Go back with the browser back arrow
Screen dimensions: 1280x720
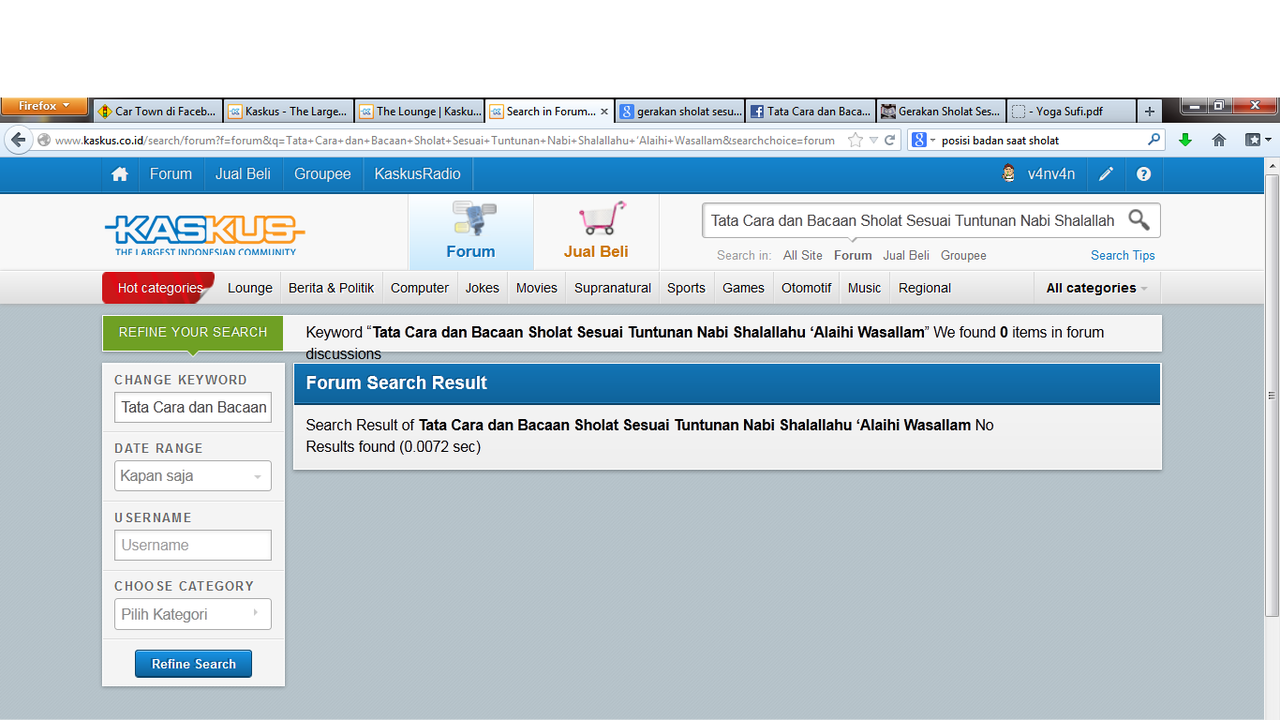tap(18, 140)
